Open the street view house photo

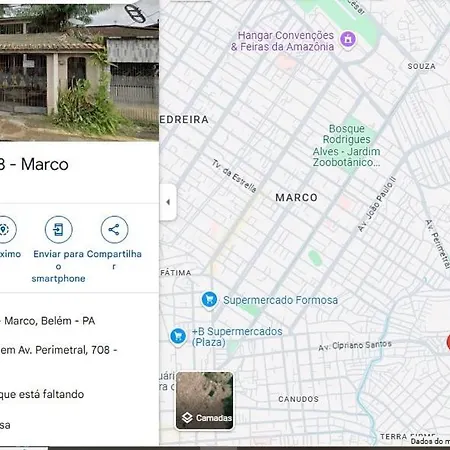pyautogui.click(x=79, y=70)
